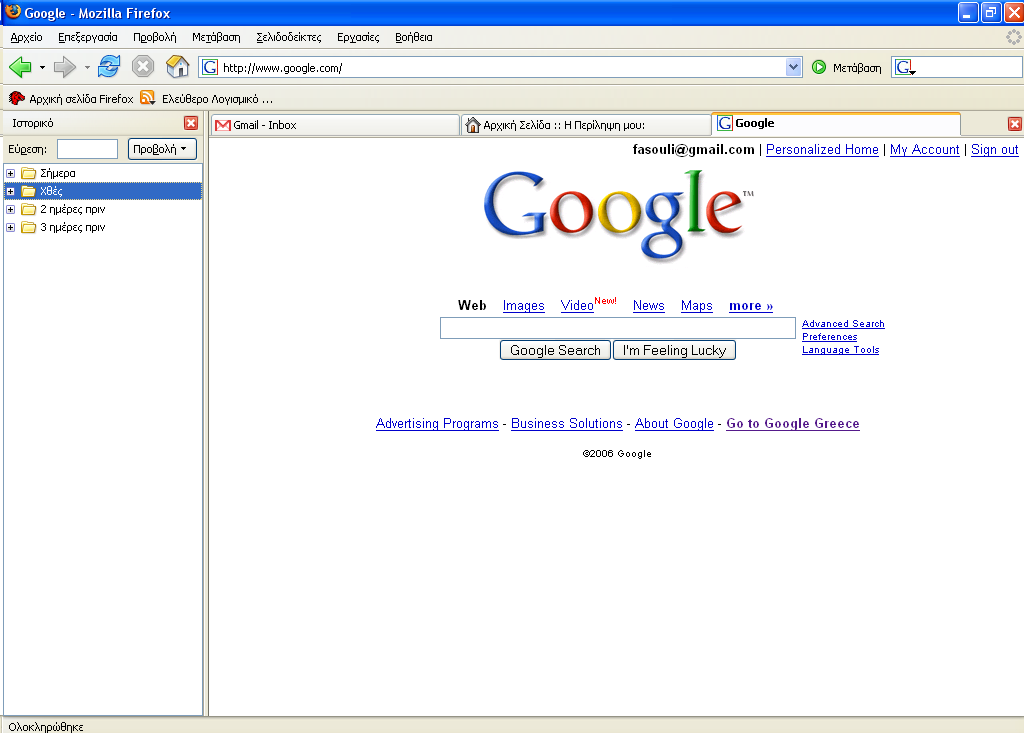Click the Χθές folder icon
The width and height of the screenshot is (1024, 733).
[28, 191]
